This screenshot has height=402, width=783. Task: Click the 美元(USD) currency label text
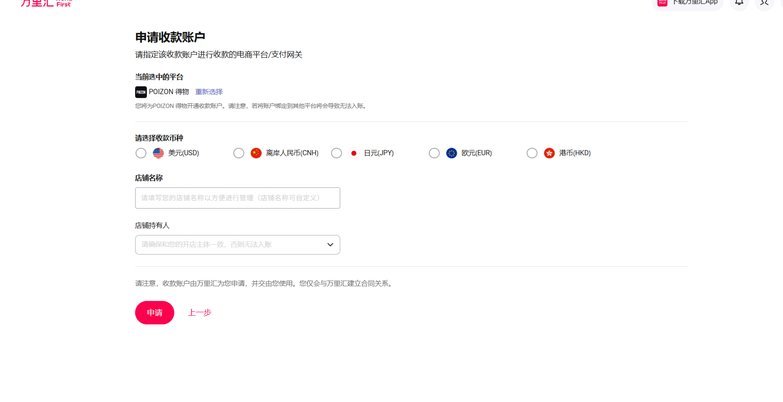[x=184, y=153]
